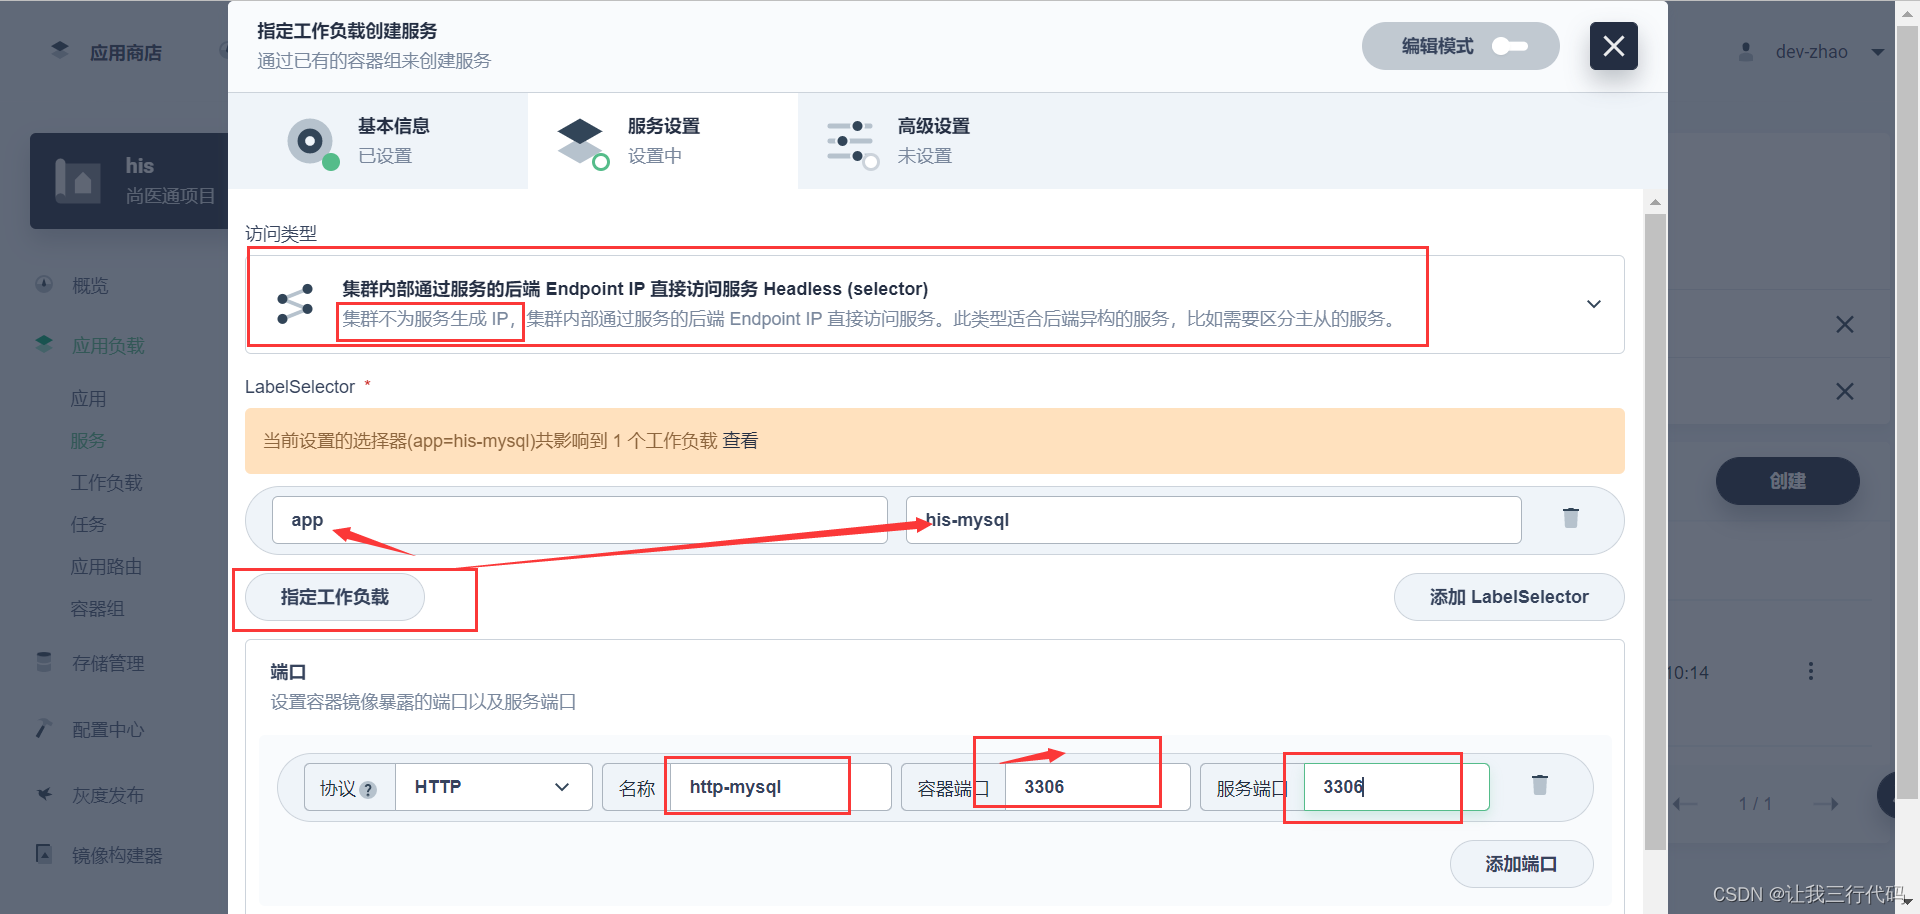The image size is (1920, 914).
Task: Click the dialog scrollbar up arrow
Action: [1656, 203]
